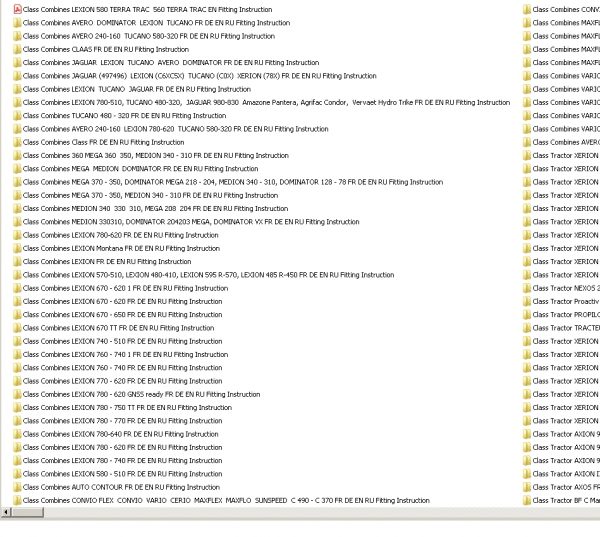
Task: Select folder icon for LEXION 780 - 620 GNSS ready
Action: click(x=17, y=394)
